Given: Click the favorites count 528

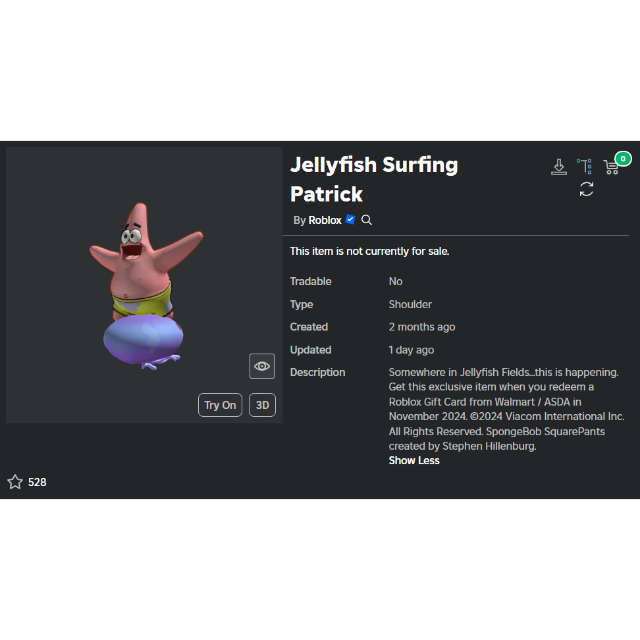Looking at the screenshot, I should coord(37,482).
